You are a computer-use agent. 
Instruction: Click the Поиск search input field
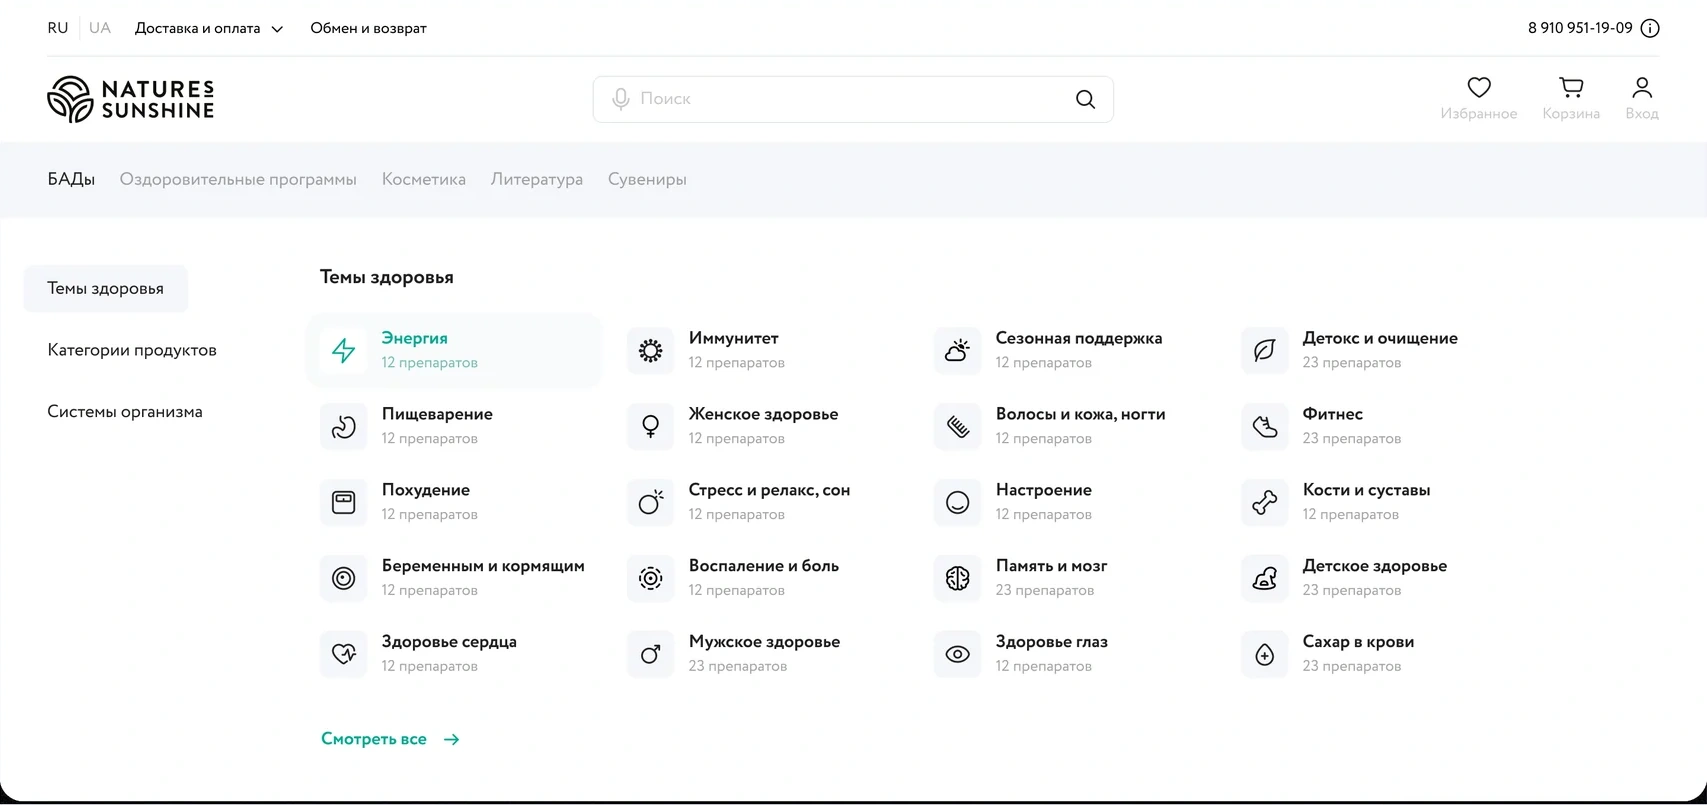click(853, 99)
